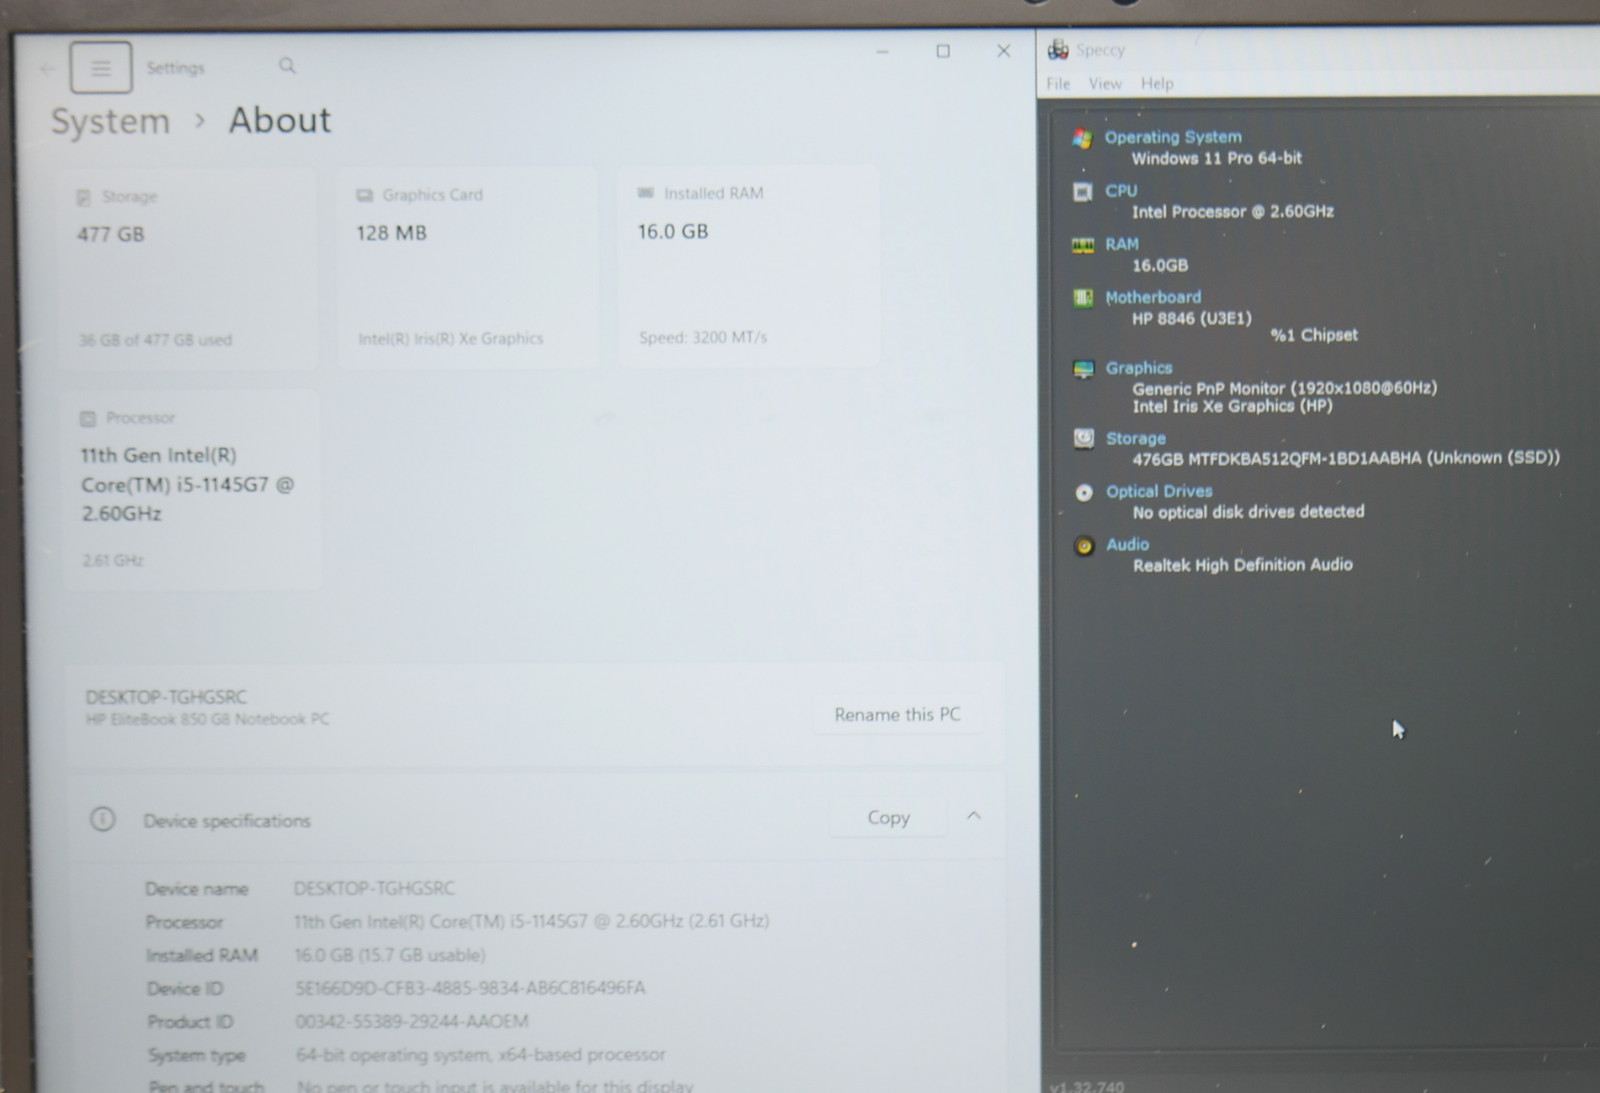Collapse the Device specifications section chevron
1600x1093 pixels.
pos(974,816)
